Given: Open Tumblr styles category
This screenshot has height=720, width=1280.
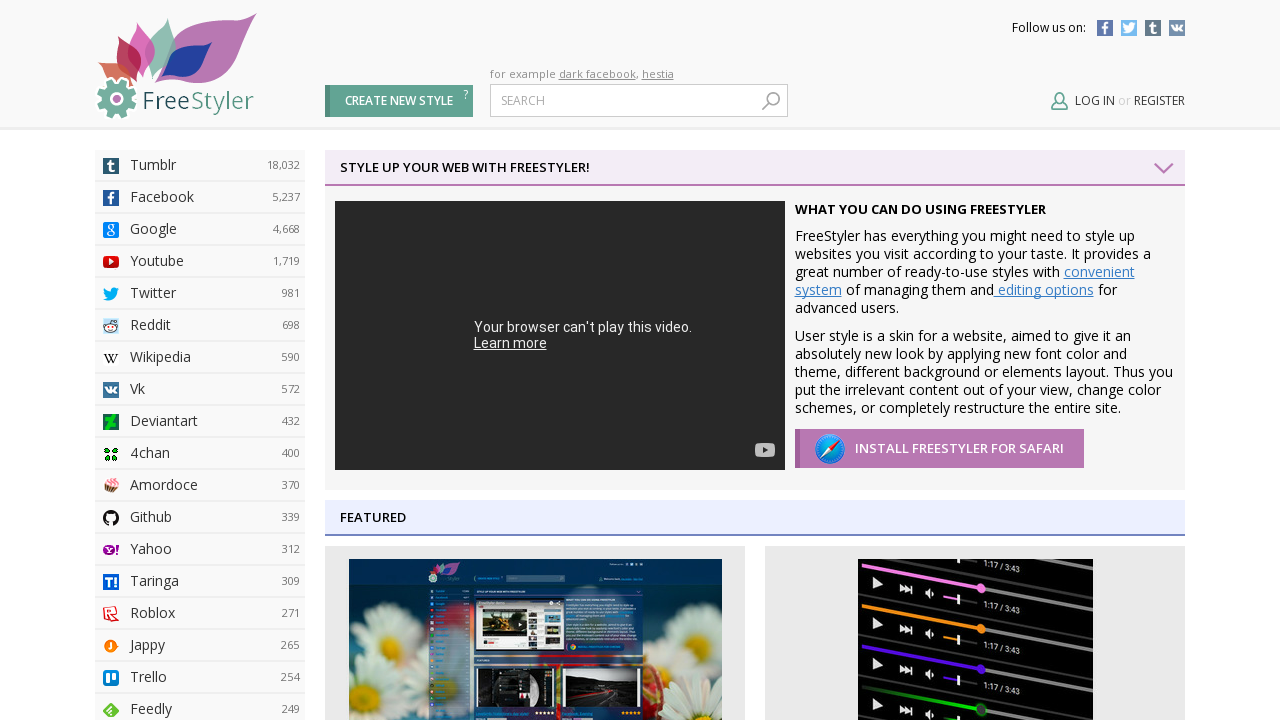Looking at the screenshot, I should [x=200, y=165].
